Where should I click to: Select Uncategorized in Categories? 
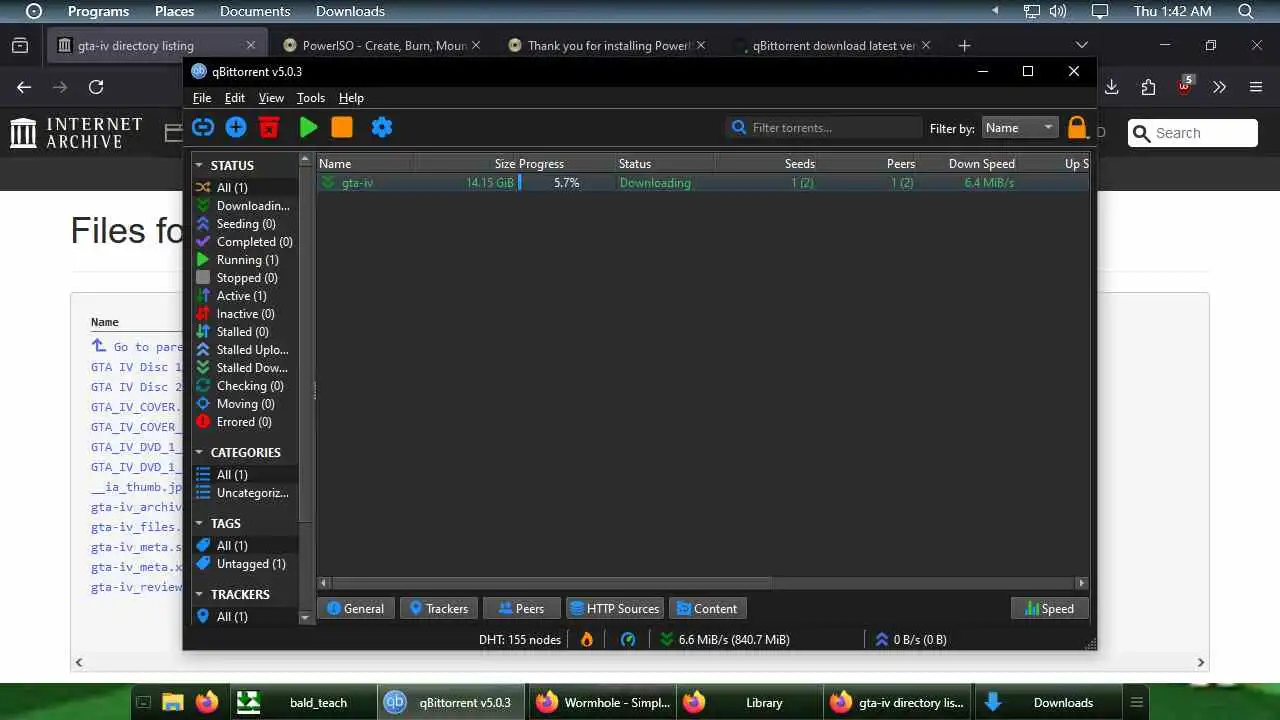244,493
